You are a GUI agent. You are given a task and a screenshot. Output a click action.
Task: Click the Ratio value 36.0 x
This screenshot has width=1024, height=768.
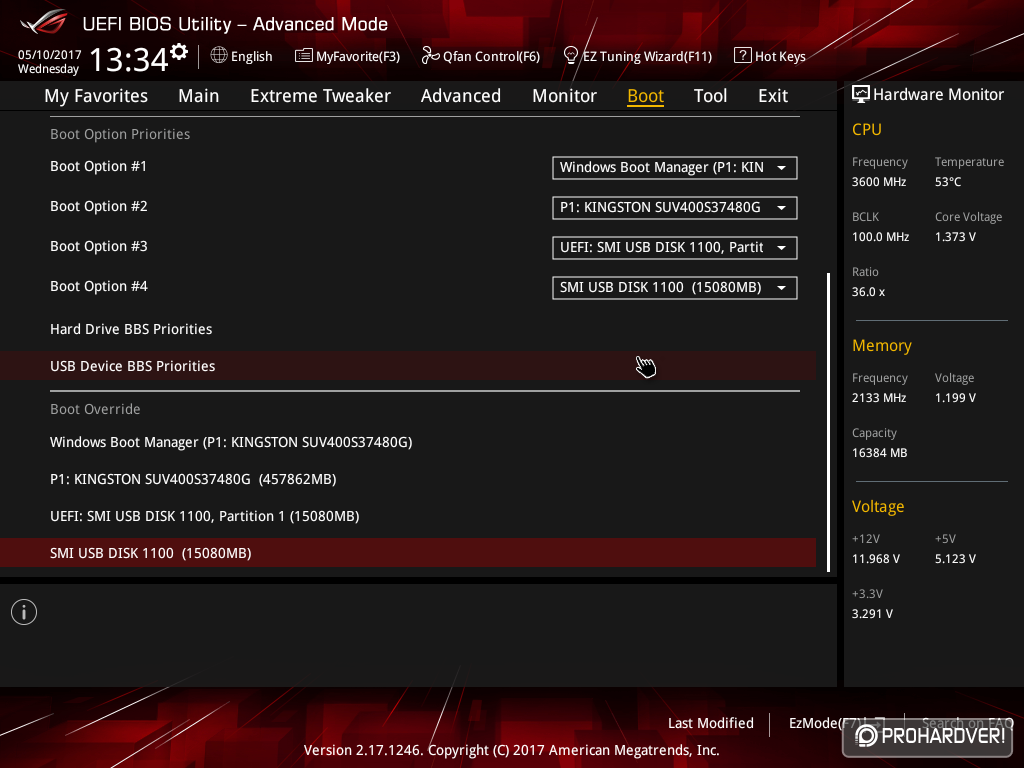pyautogui.click(x=868, y=291)
